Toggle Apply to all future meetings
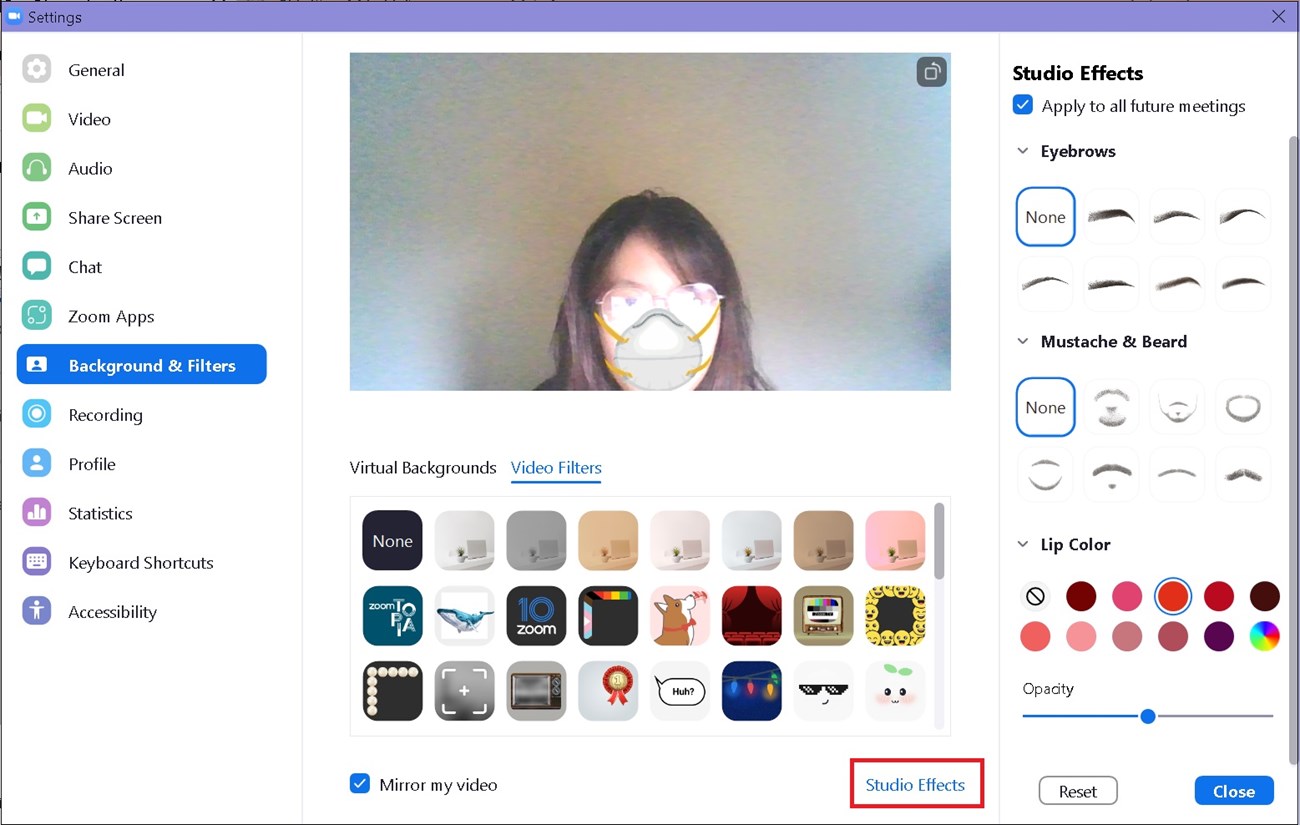 [1022, 105]
